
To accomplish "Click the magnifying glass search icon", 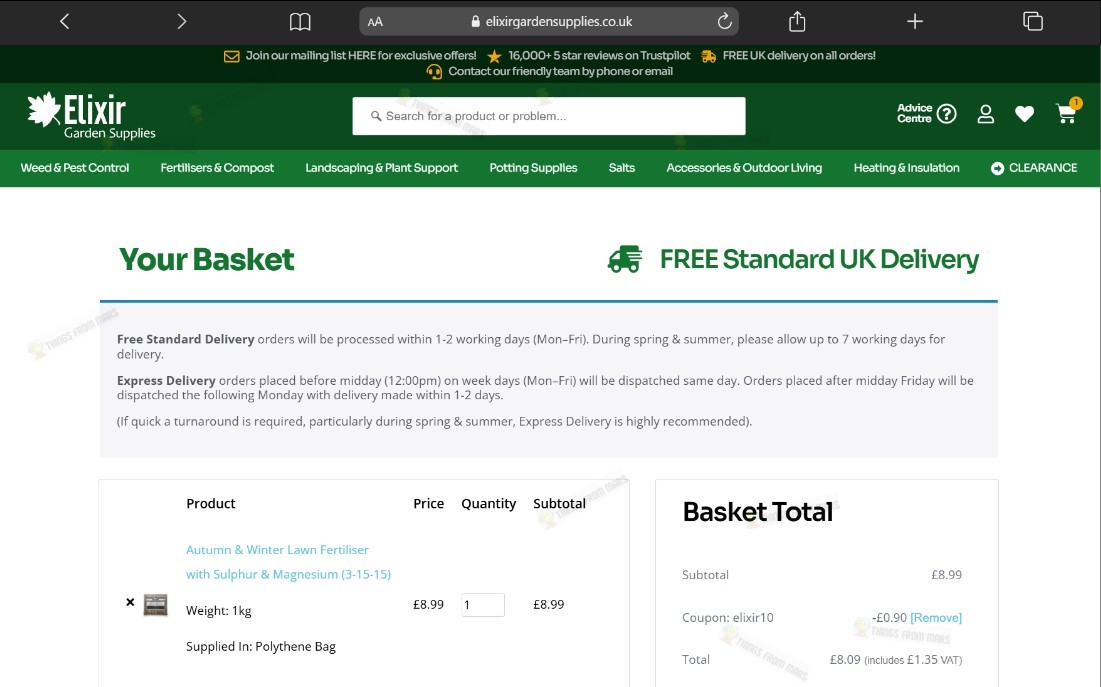I will point(376,116).
